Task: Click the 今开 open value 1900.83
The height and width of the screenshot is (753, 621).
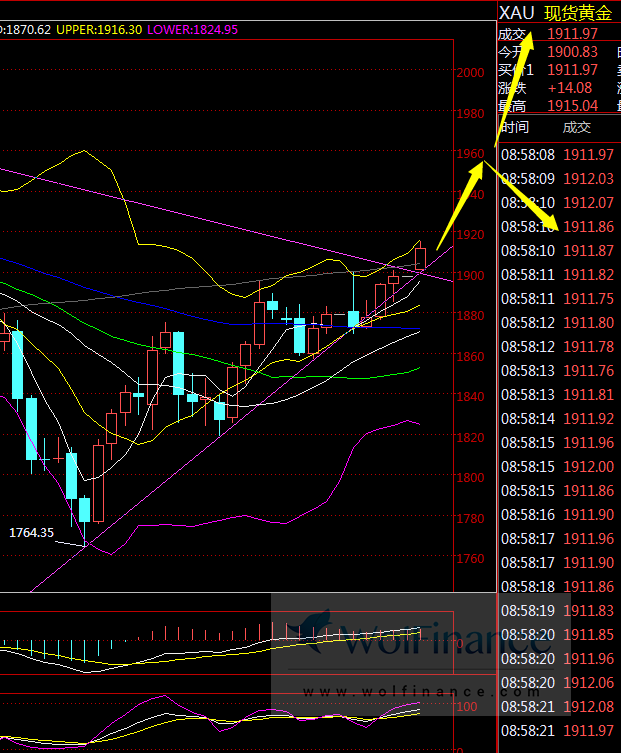Action: pos(572,52)
